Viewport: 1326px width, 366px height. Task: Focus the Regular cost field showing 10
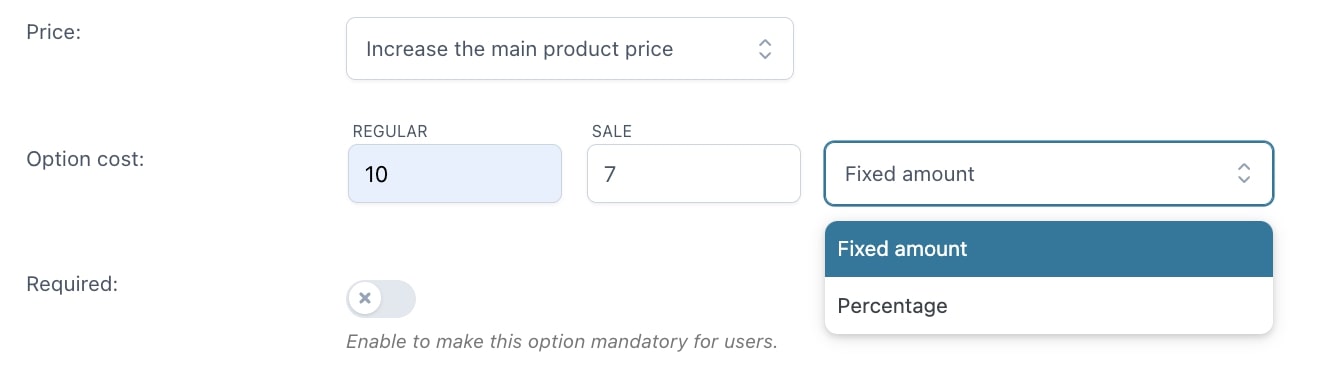tap(455, 174)
